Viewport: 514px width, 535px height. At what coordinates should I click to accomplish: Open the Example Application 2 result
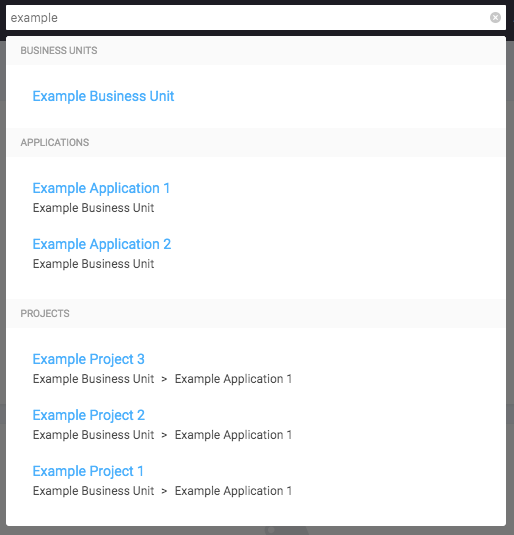pyautogui.click(x=102, y=244)
